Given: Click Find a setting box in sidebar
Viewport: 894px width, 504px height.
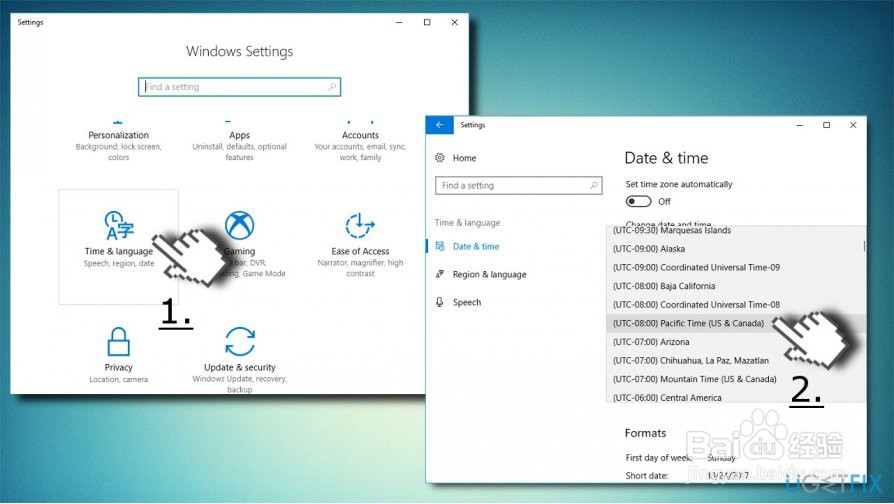Looking at the screenshot, I should pos(519,185).
